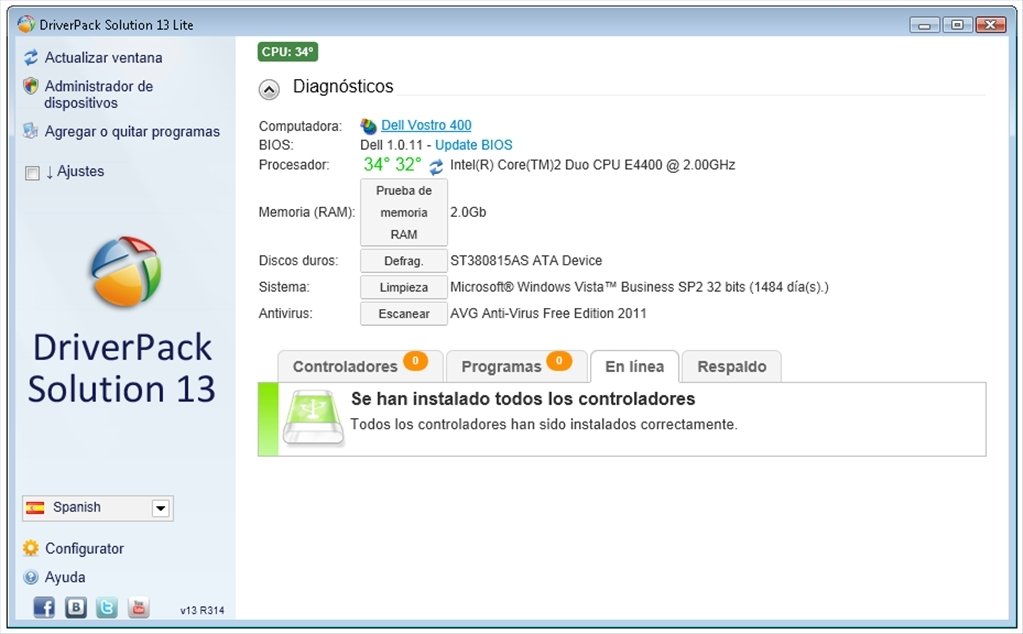Viewport: 1023px width, 634px height.
Task: Click the Twitter bird icon
Action: [x=106, y=607]
